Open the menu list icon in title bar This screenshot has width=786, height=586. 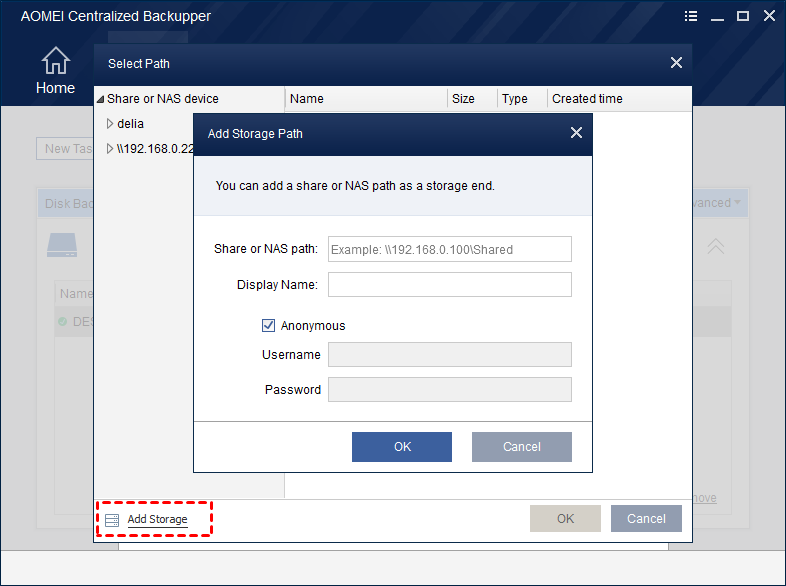coord(691,16)
